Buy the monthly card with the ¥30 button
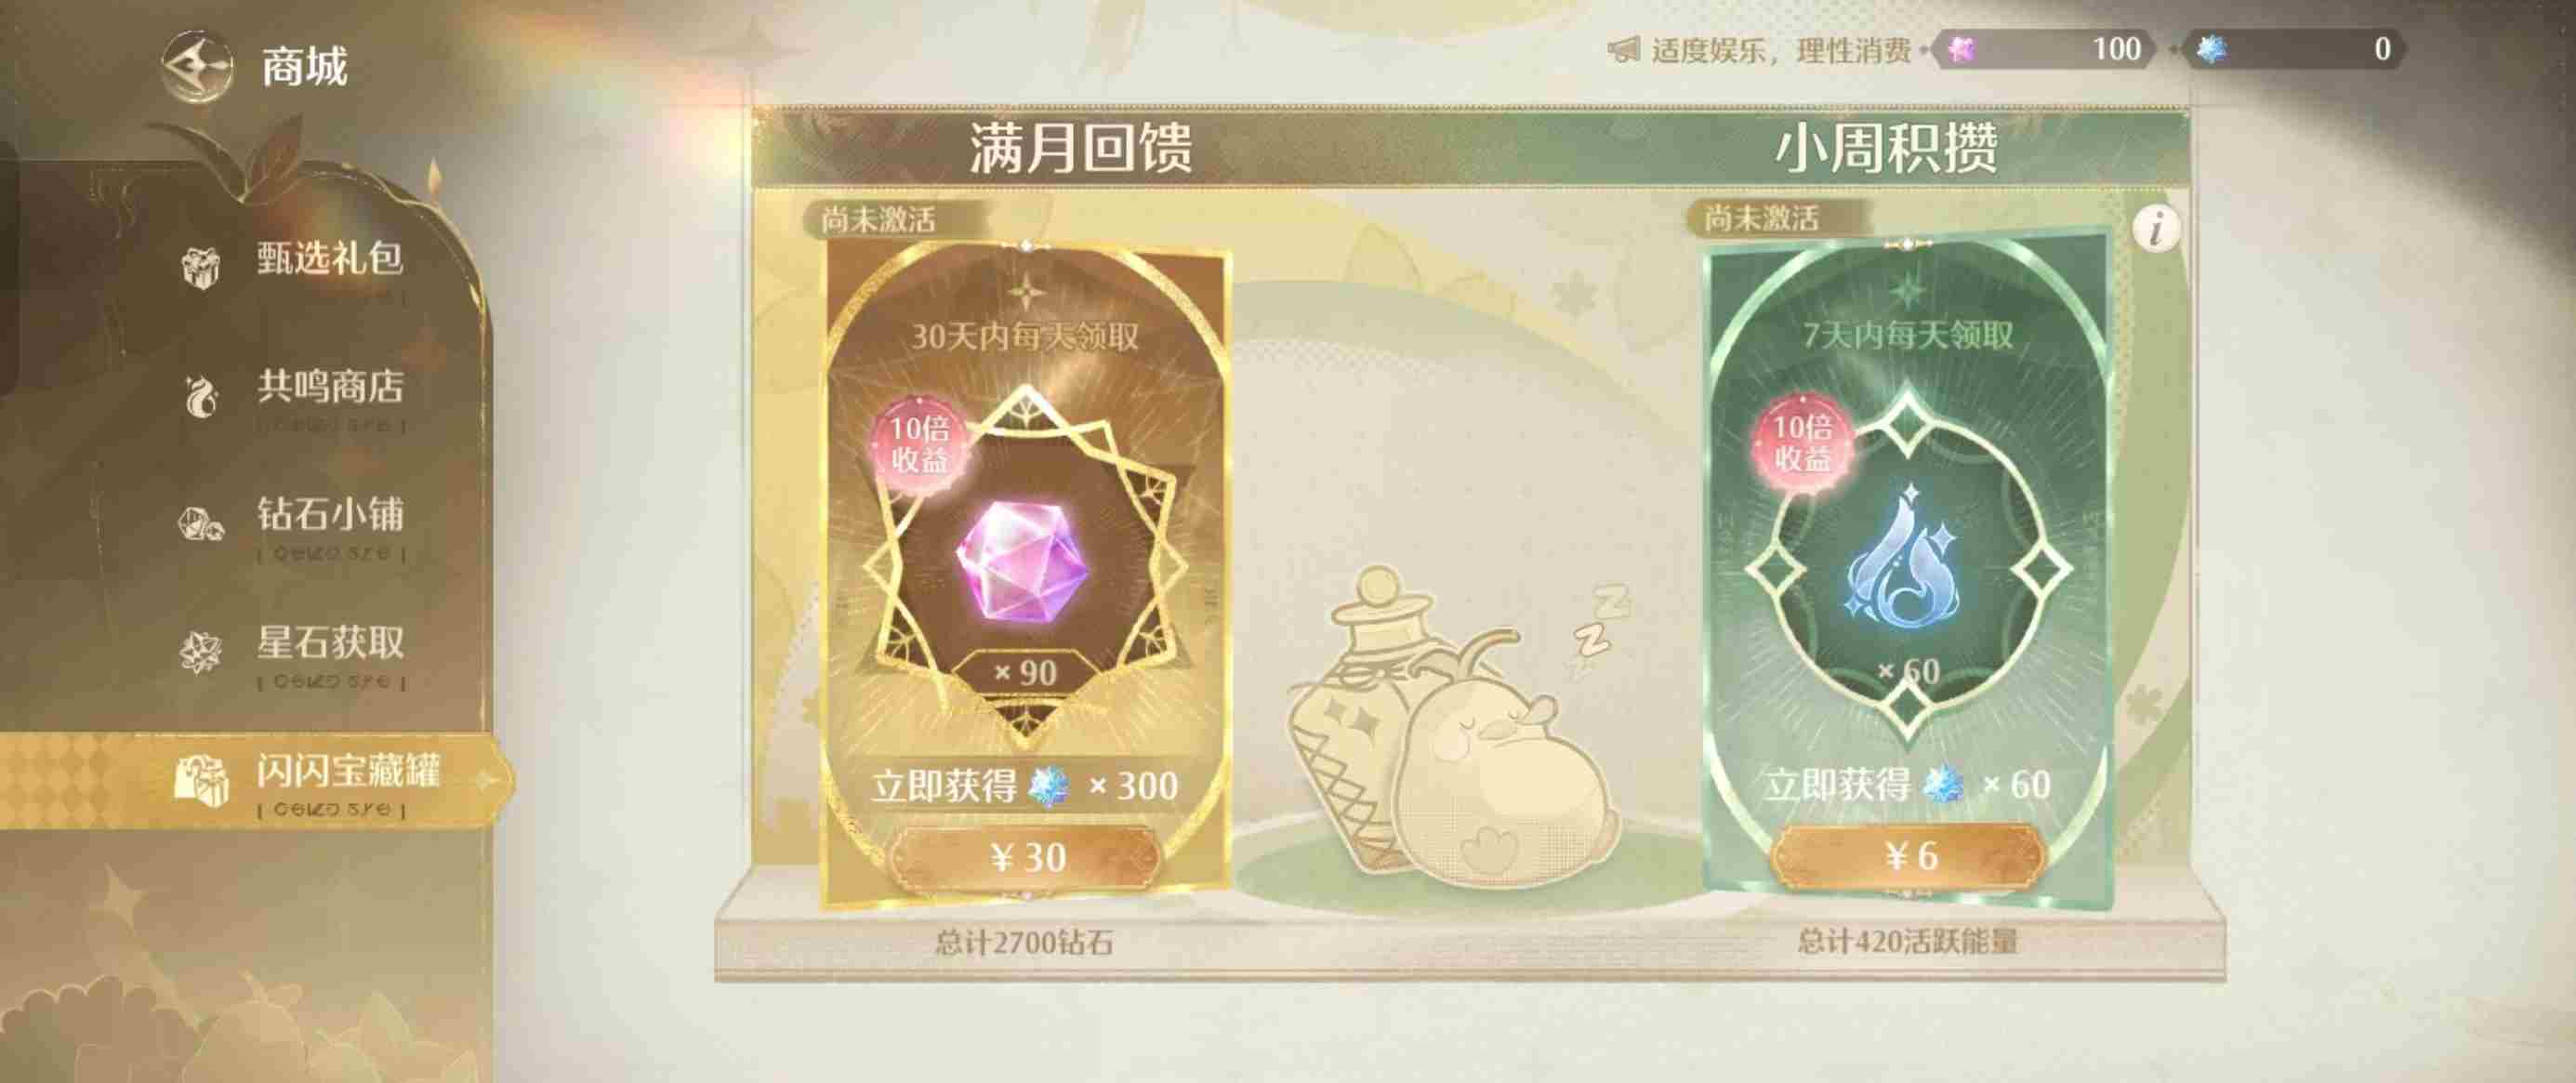 pyautogui.click(x=1026, y=857)
